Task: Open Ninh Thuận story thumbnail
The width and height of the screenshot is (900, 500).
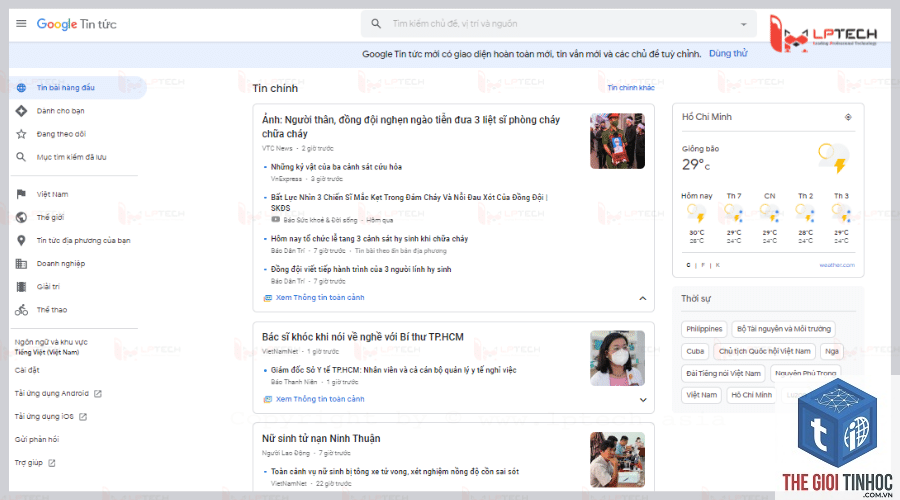Action: 617,460
